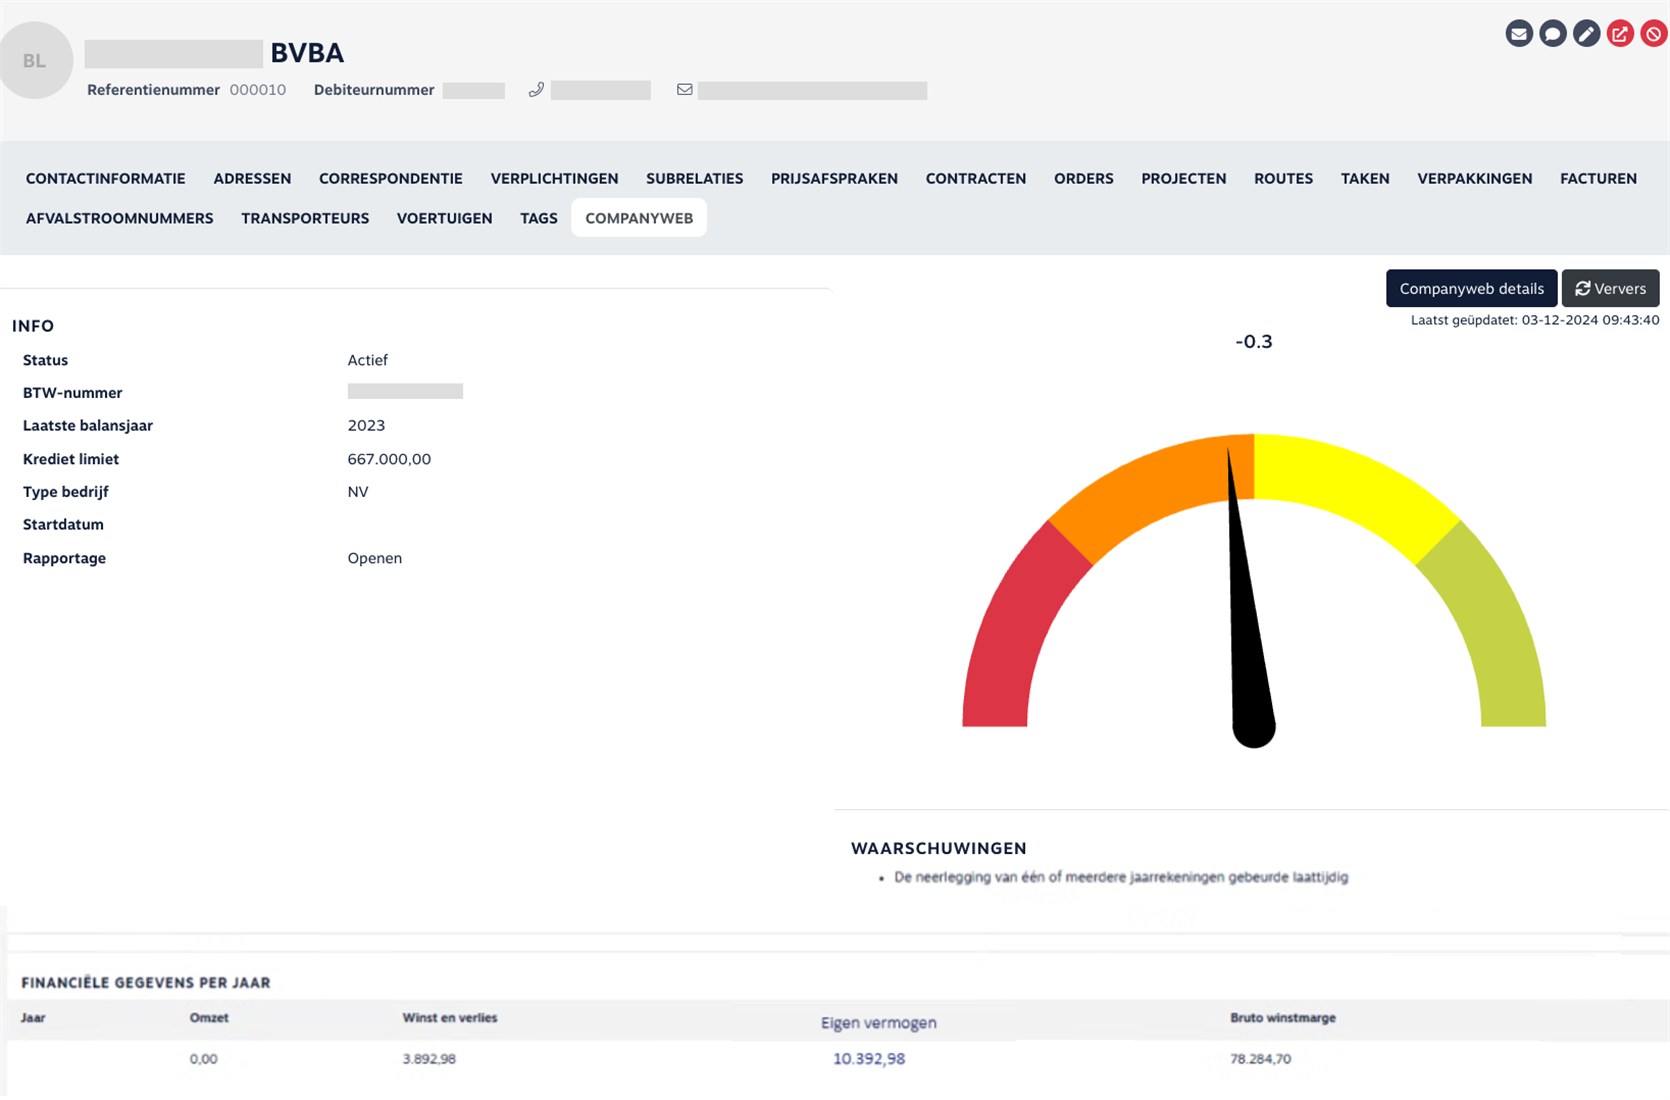The image size is (1670, 1100).
Task: Click the Orders tab
Action: click(x=1083, y=178)
